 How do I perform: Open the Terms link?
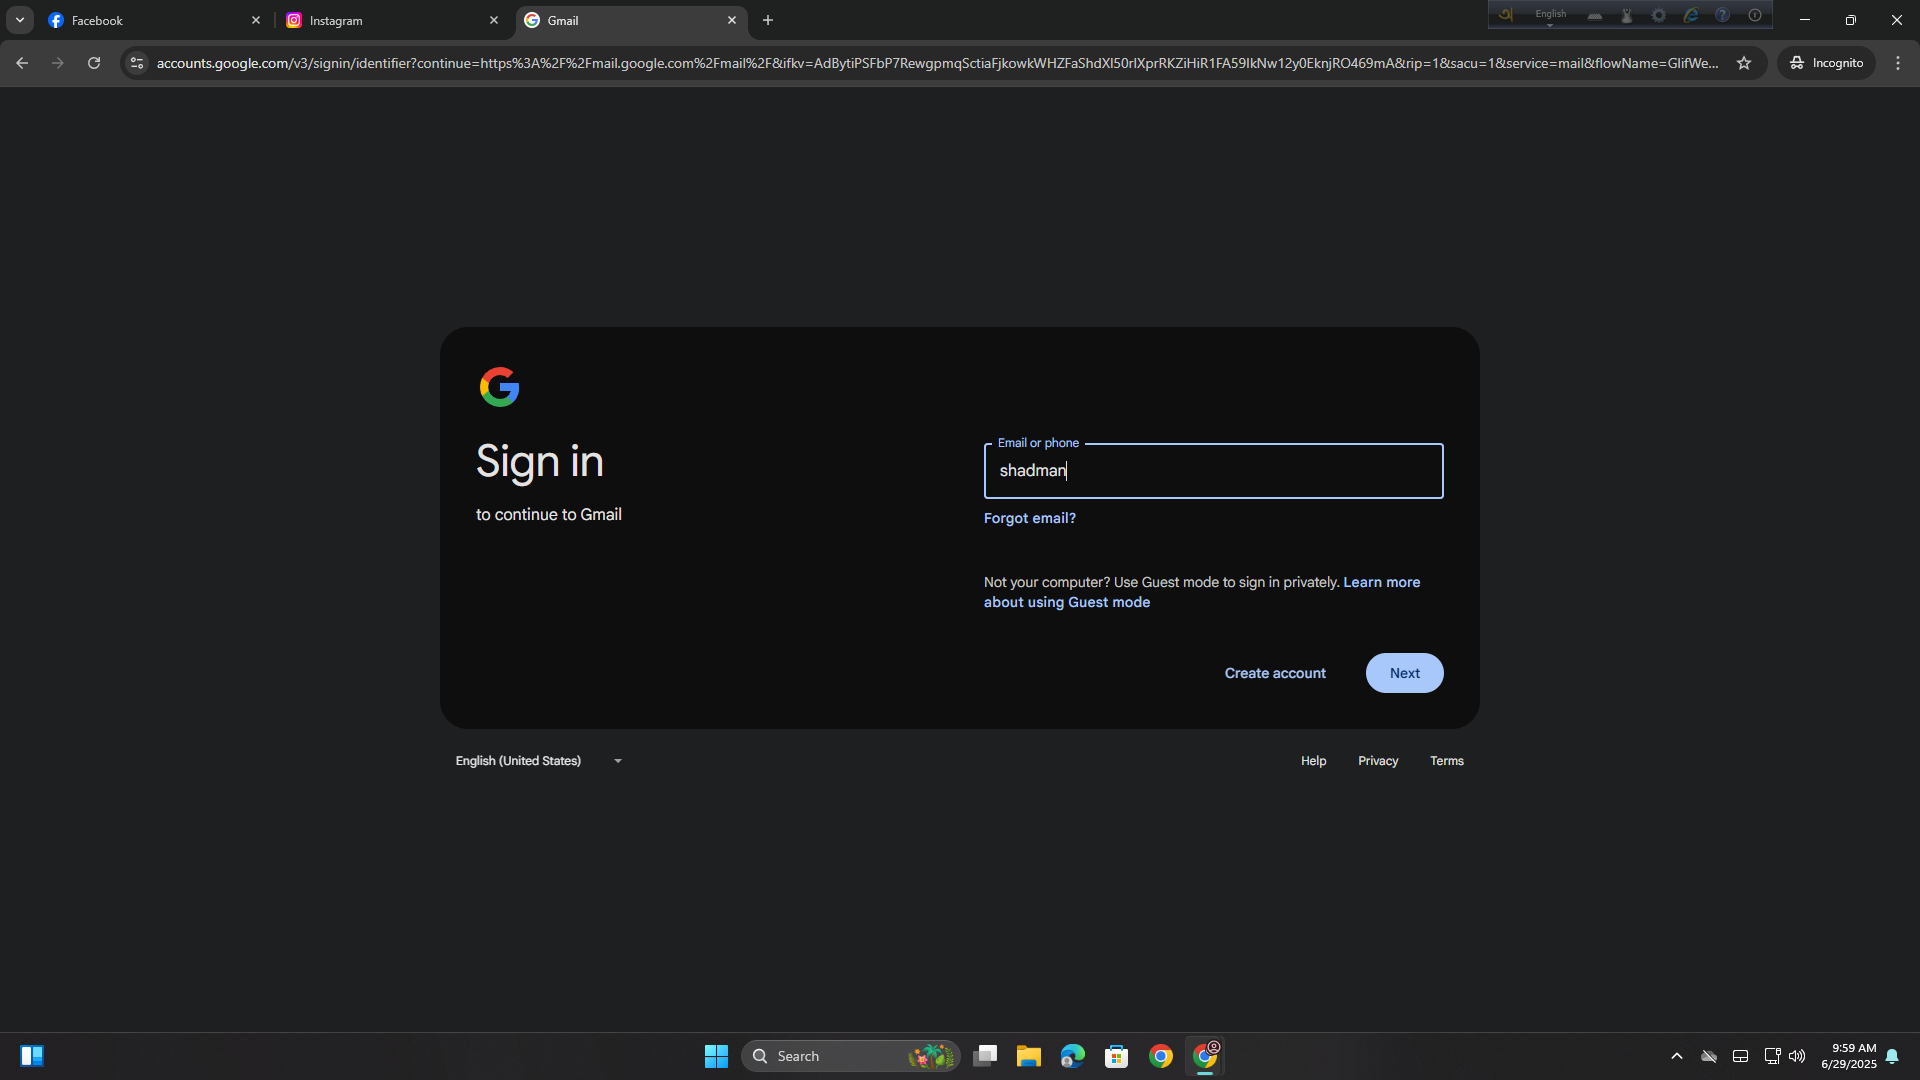coord(1446,761)
